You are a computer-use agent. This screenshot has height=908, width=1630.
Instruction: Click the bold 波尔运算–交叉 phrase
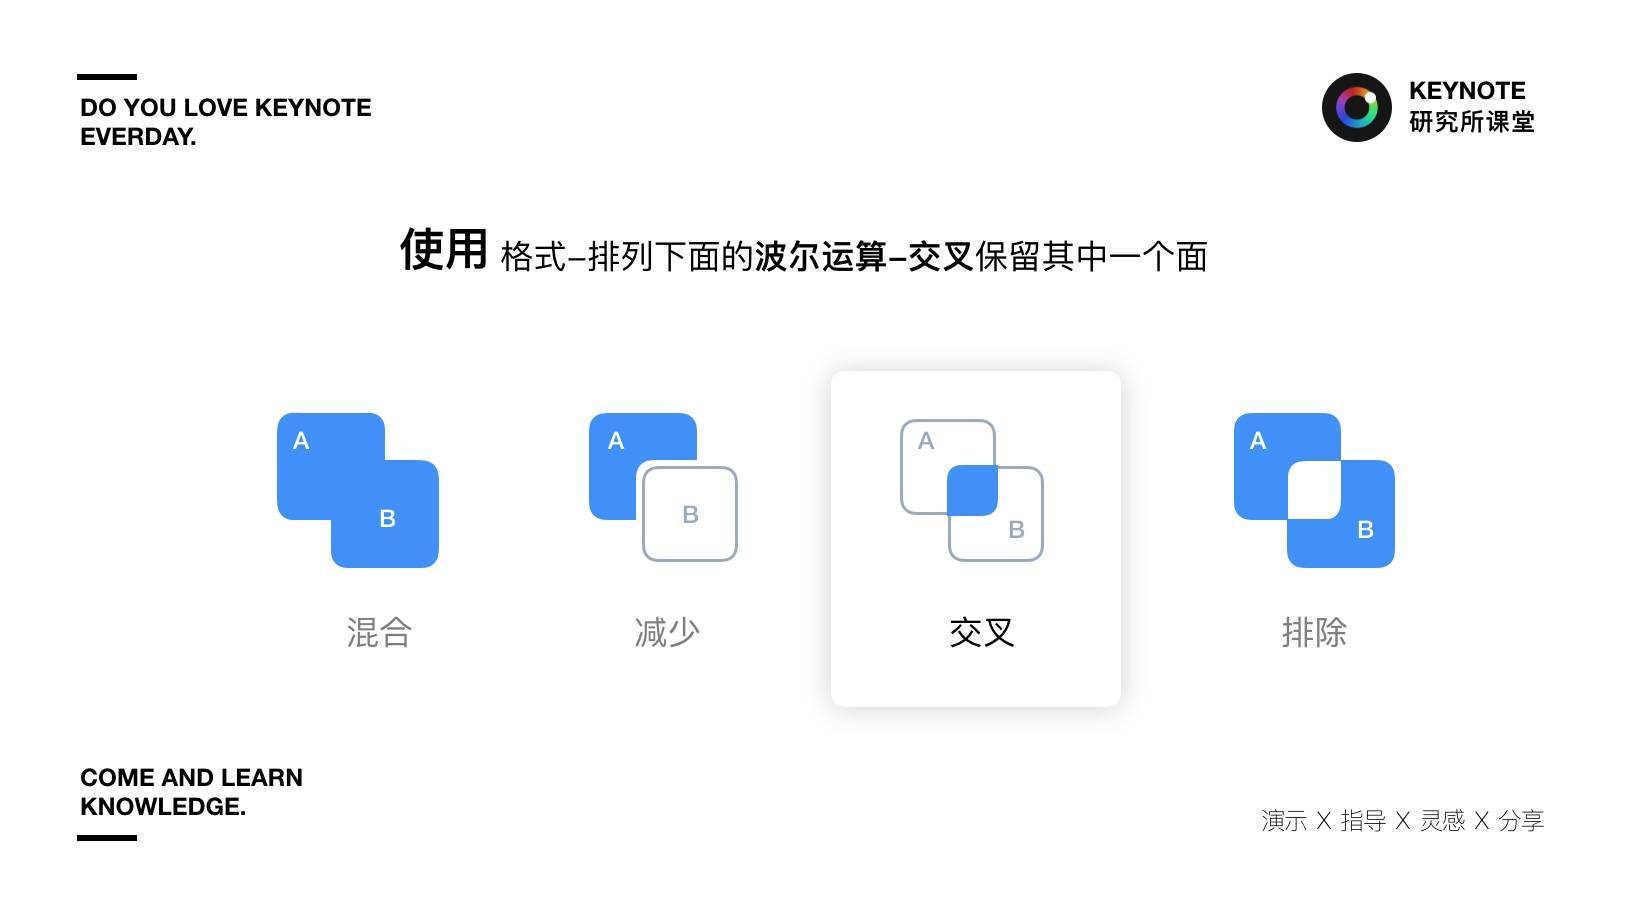(864, 257)
